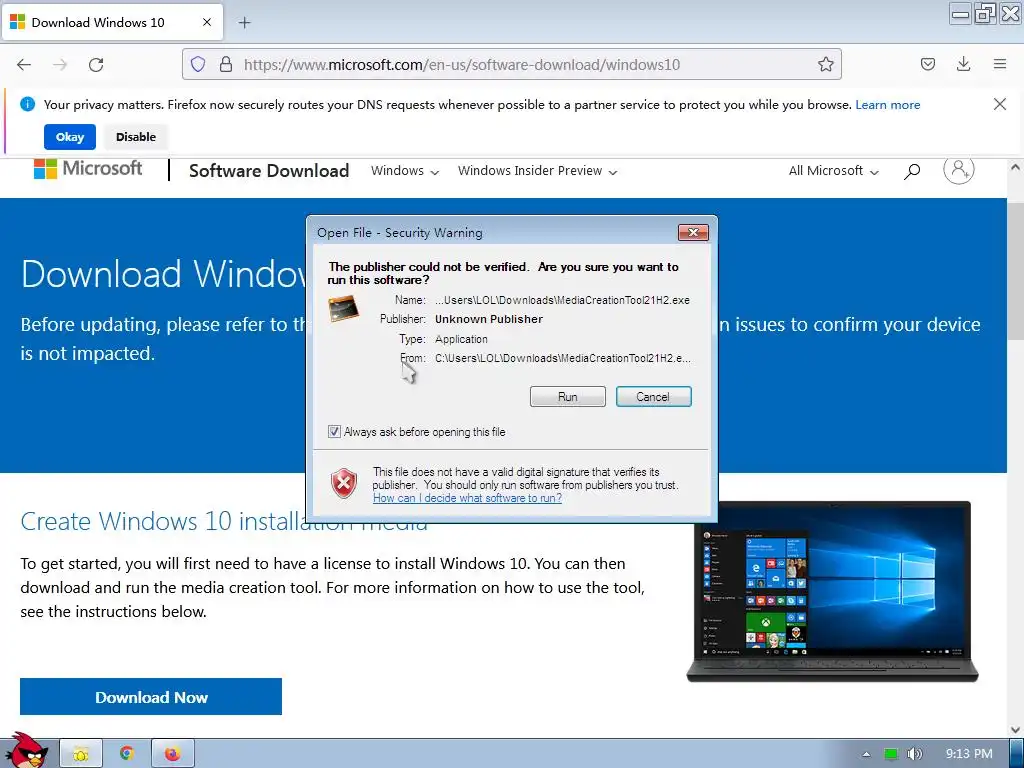The image size is (1024, 768).
Task: Open the Learn more link
Action: [888, 104]
